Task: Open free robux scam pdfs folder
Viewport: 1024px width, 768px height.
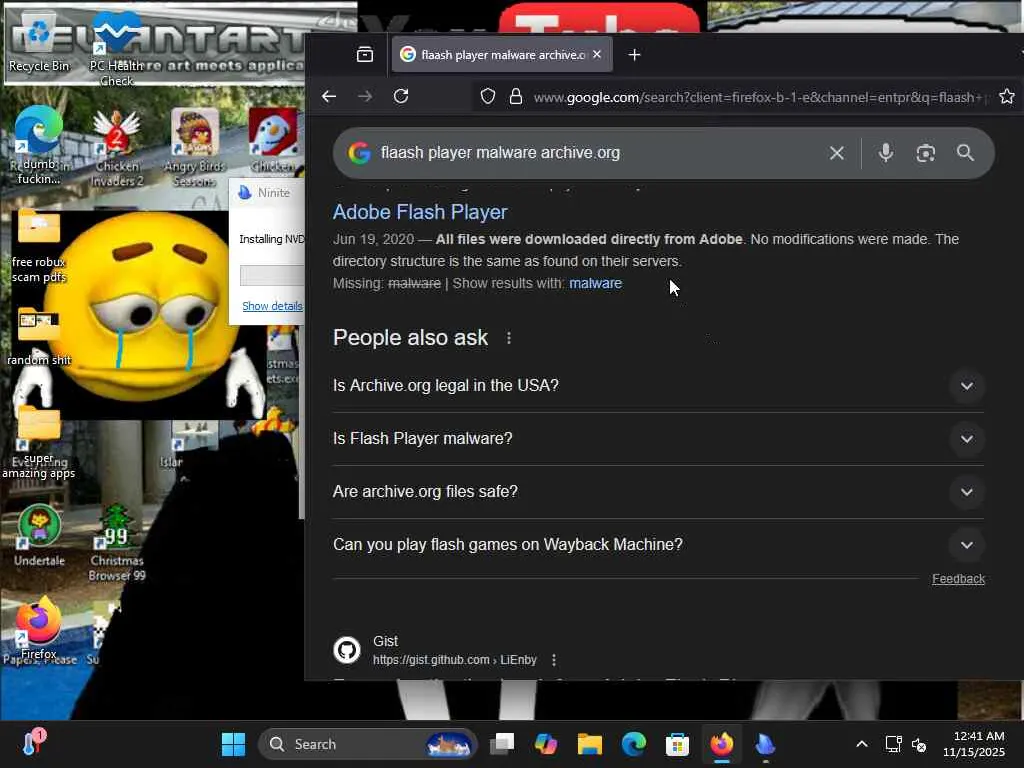Action: click(39, 247)
